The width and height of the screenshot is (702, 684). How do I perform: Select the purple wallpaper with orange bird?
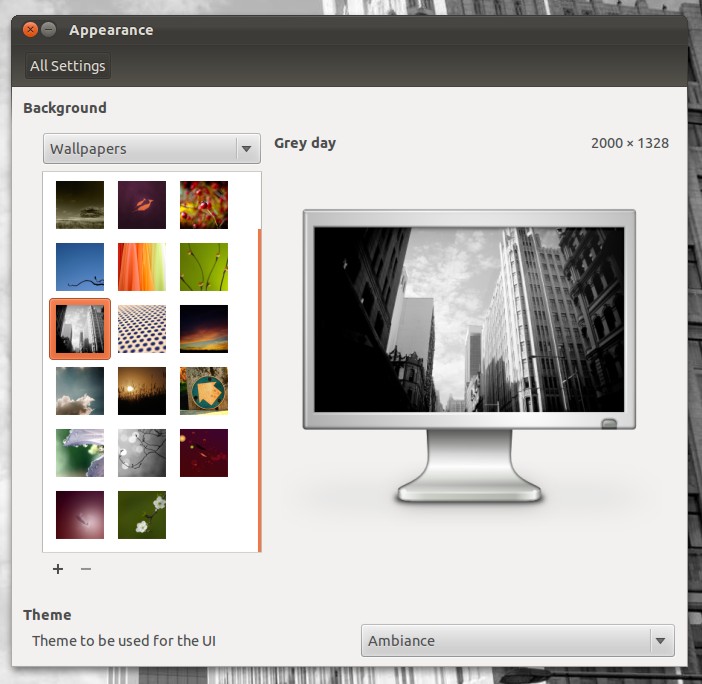142,205
